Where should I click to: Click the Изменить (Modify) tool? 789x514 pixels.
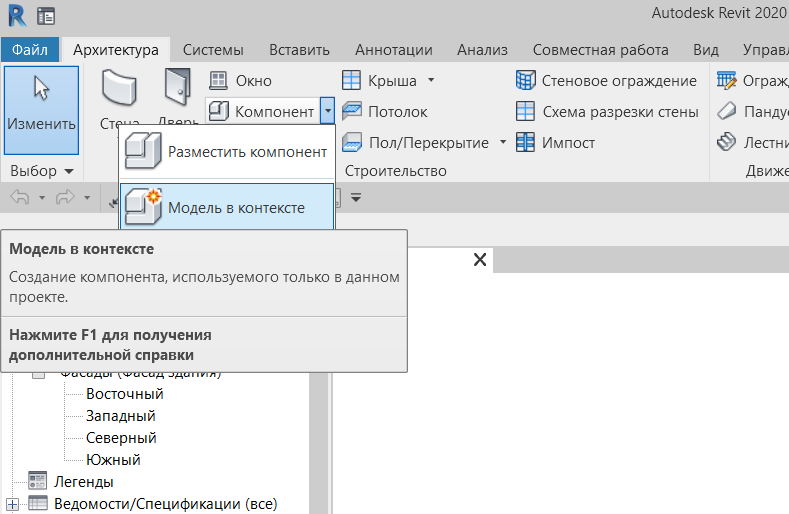(41, 108)
